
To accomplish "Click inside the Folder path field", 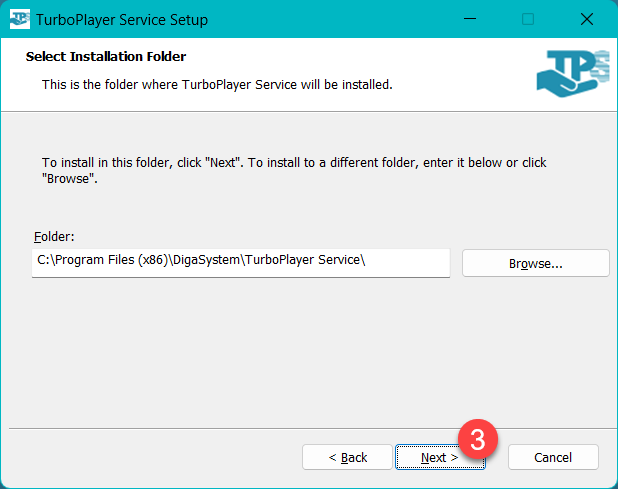I will [x=240, y=262].
